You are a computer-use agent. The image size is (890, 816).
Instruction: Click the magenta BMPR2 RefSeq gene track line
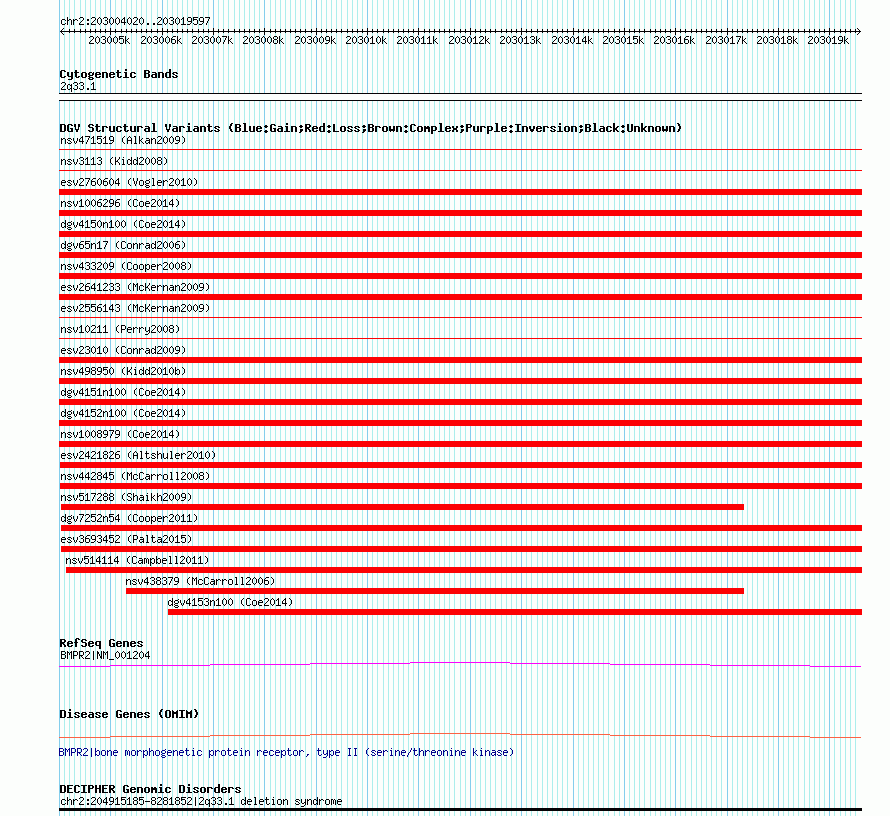461,664
